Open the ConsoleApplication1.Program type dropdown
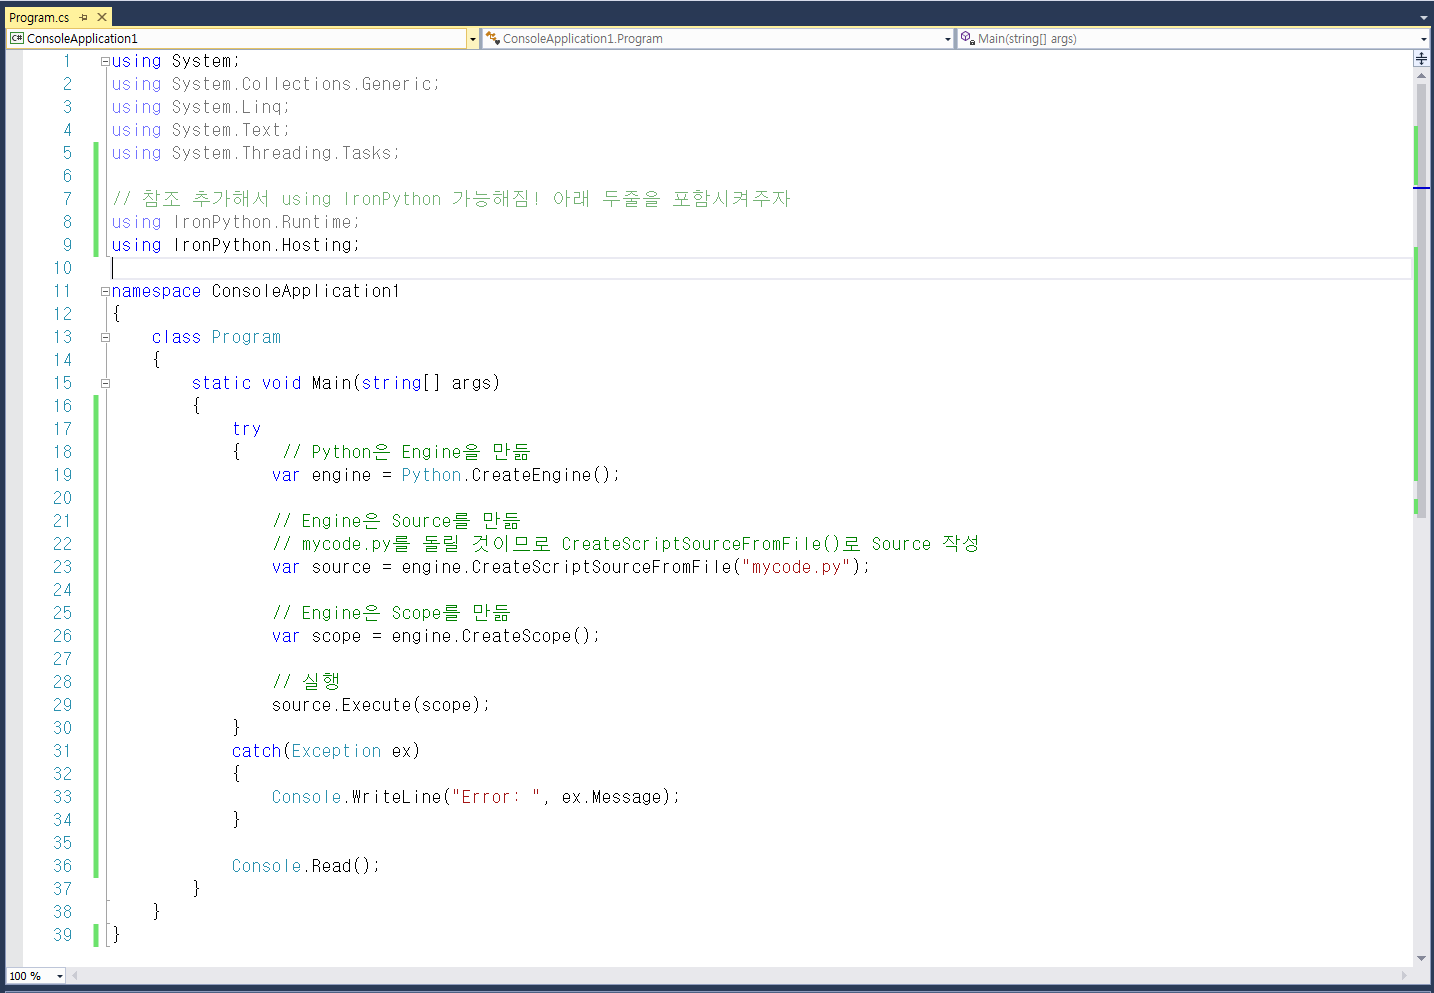 coord(948,39)
